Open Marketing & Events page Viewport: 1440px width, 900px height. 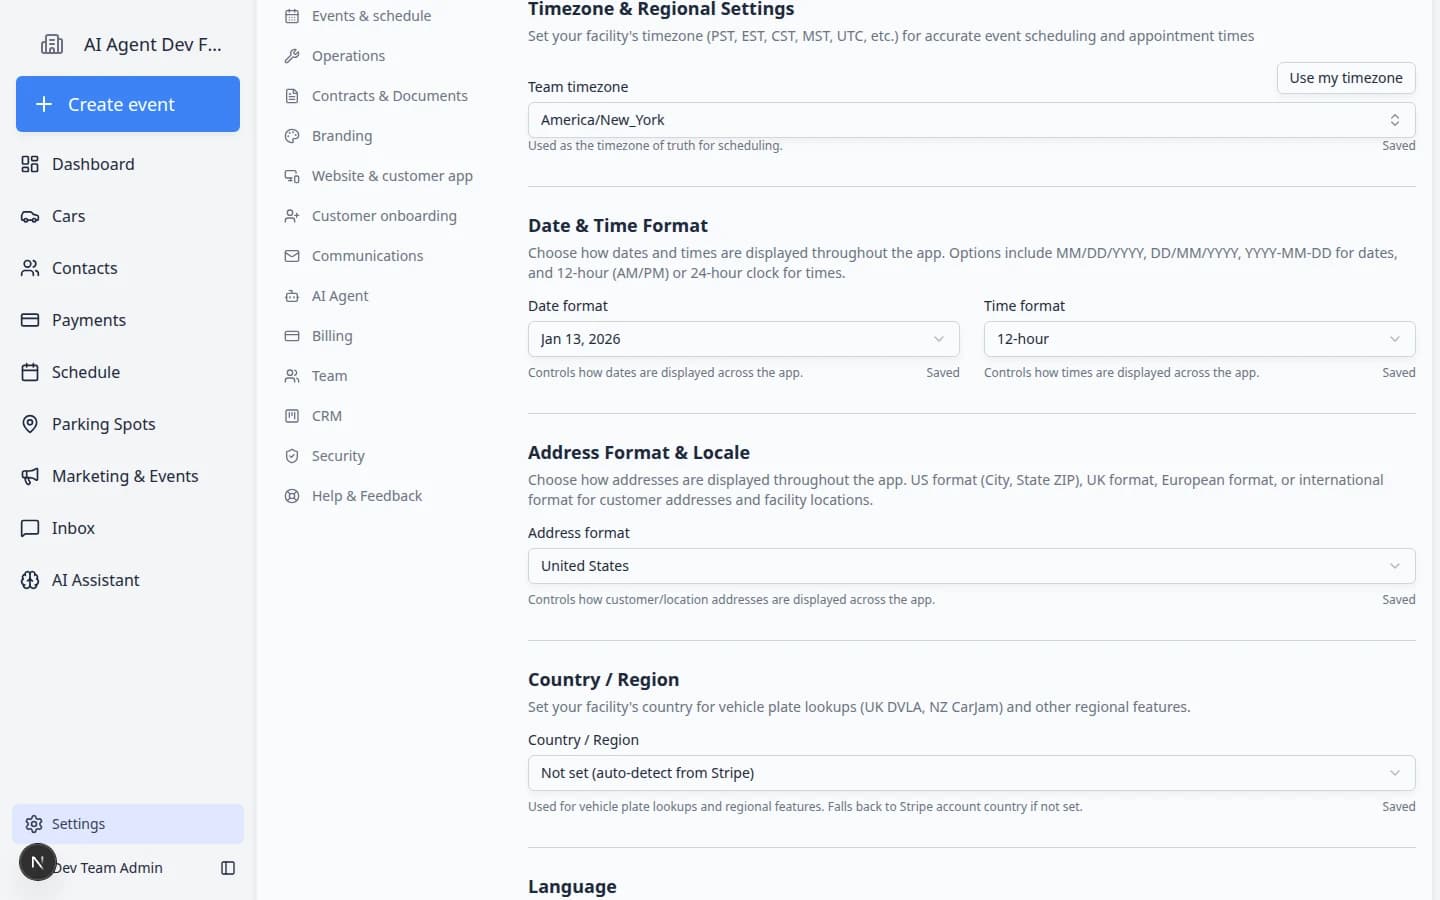[x=128, y=476]
